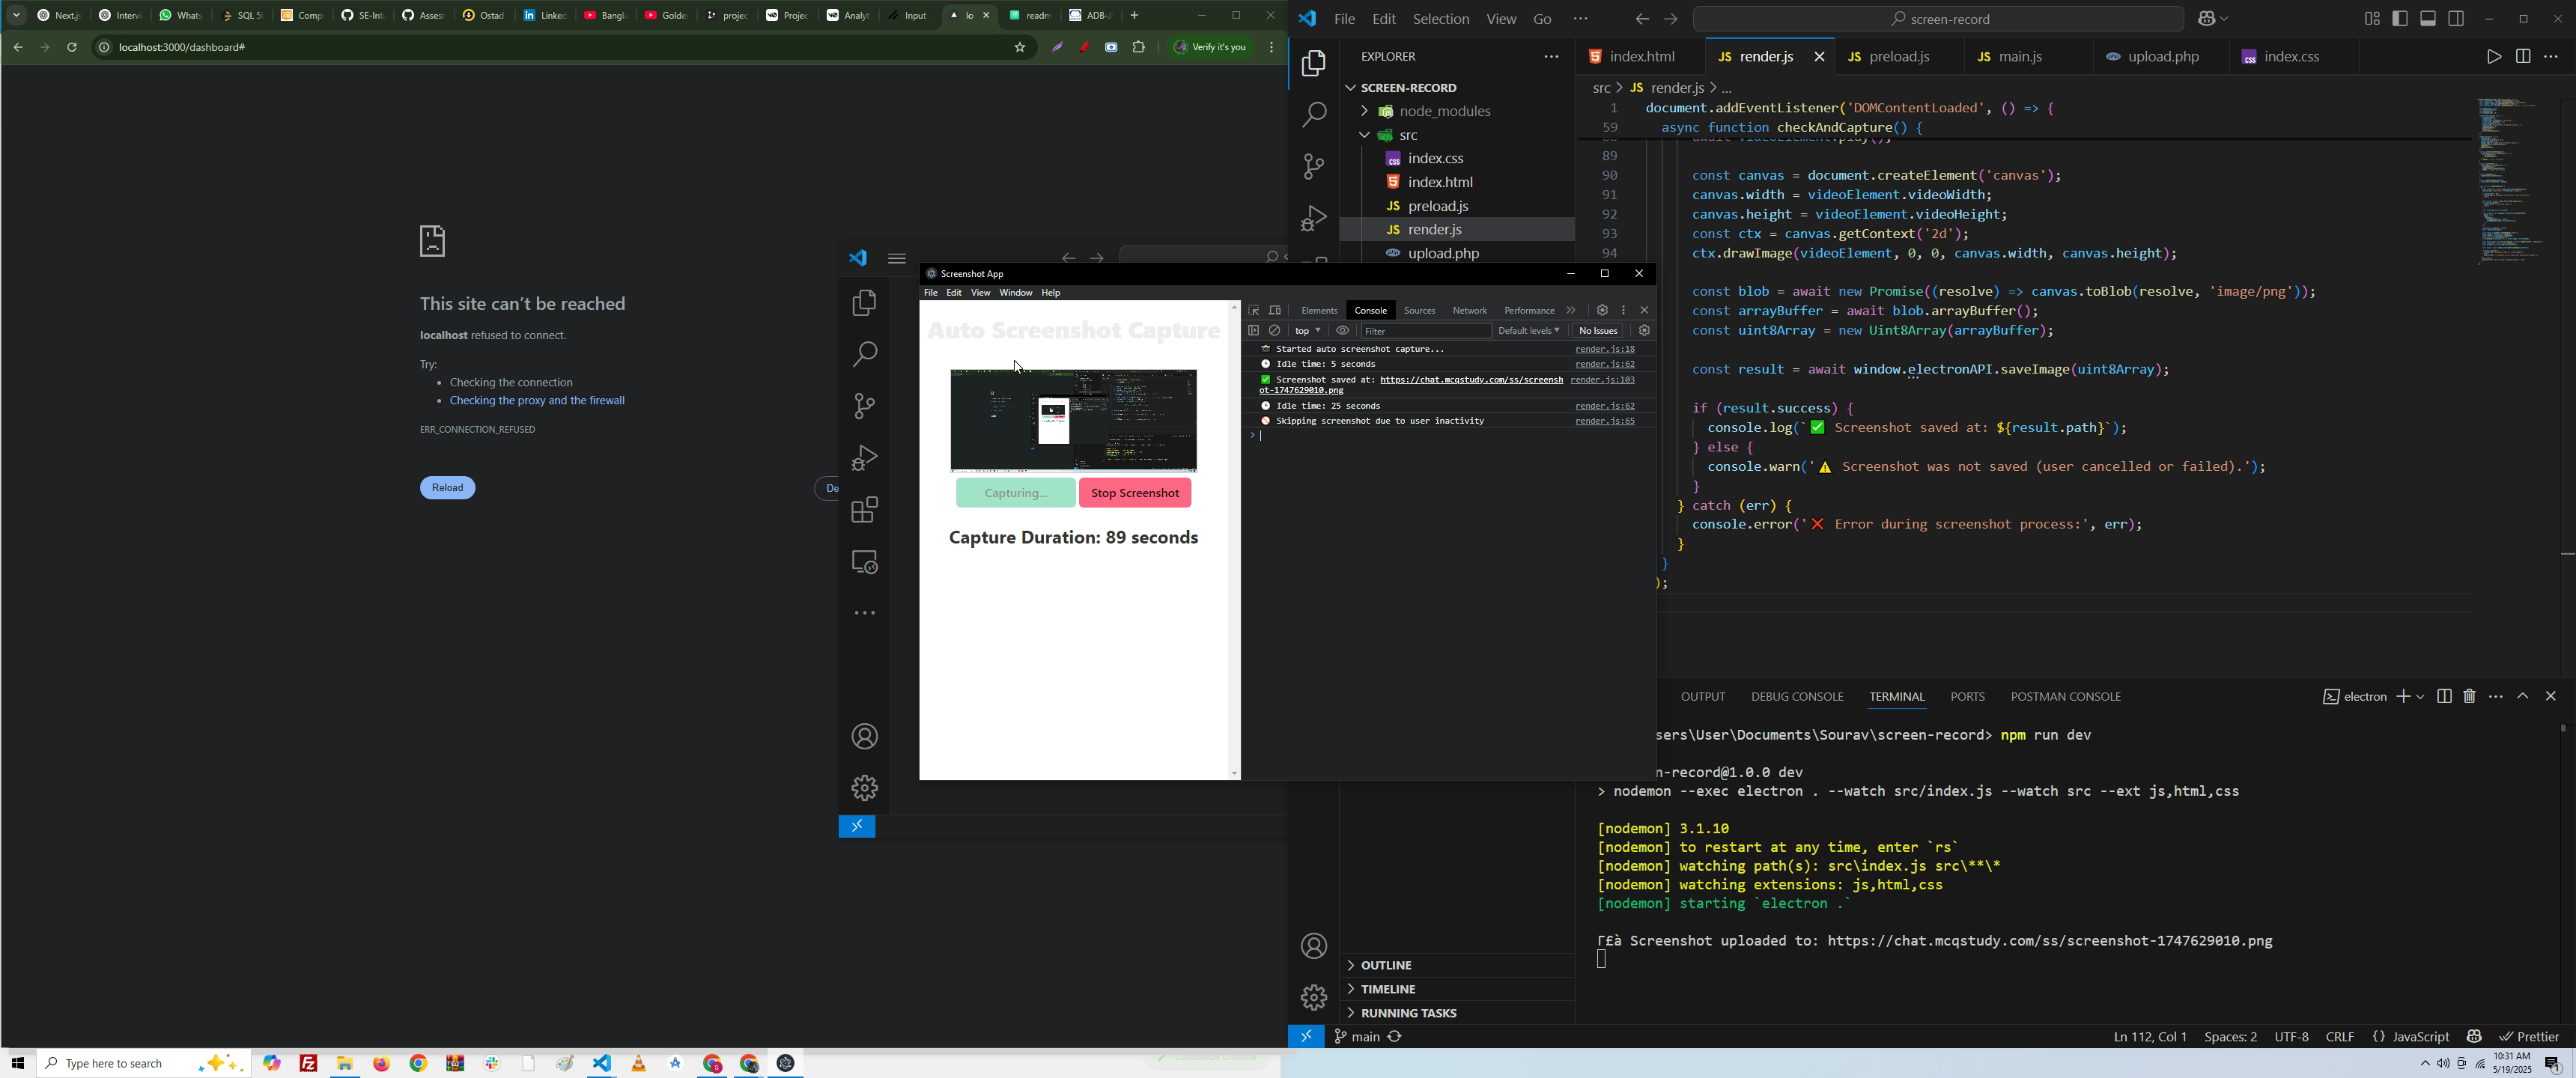This screenshot has height=1078, width=2576.
Task: Expand the OUTLINE section
Action: pos(1385,965)
